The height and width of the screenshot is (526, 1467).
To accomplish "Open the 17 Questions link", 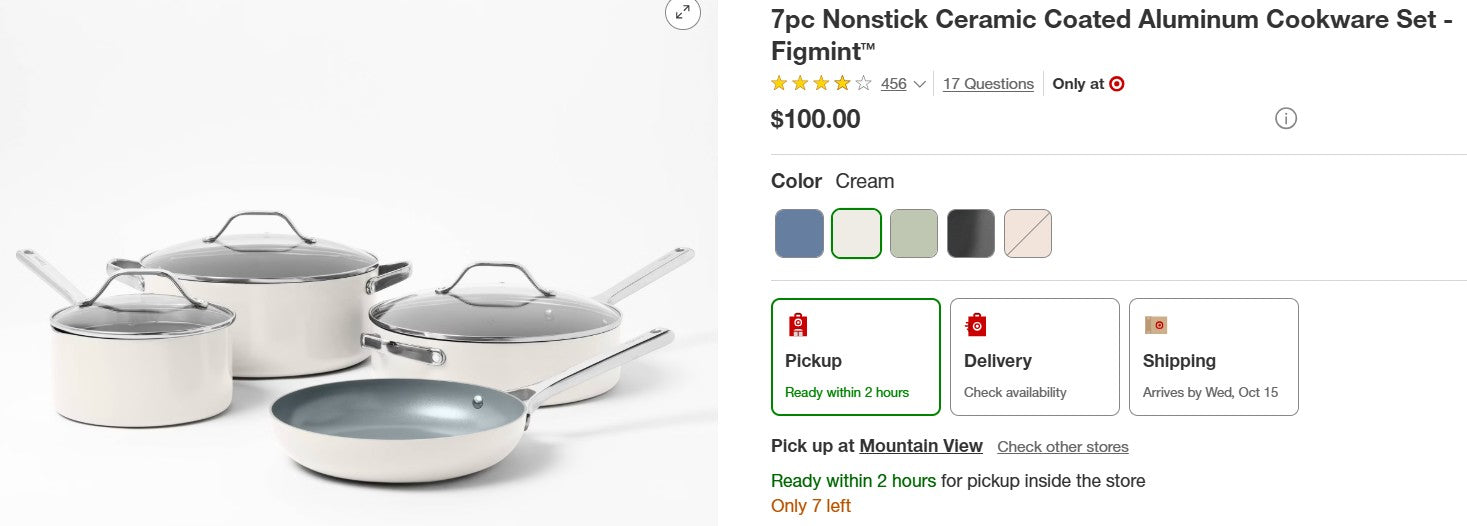I will pos(988,84).
